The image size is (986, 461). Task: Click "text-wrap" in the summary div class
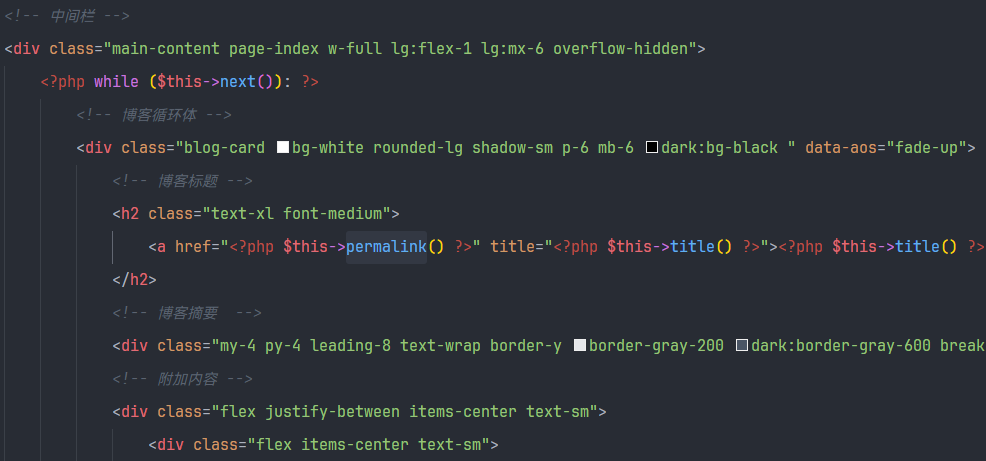441,345
